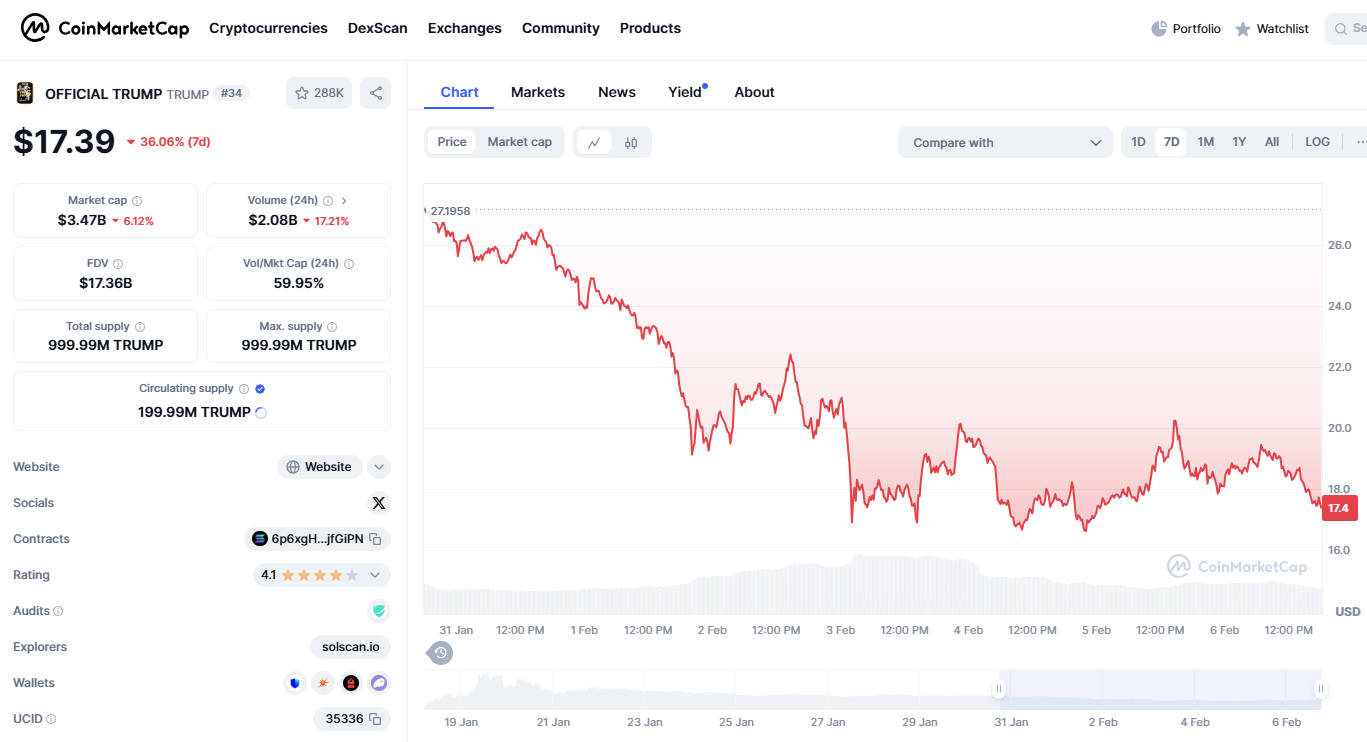Show FDV info tooltip icon

pos(118,264)
